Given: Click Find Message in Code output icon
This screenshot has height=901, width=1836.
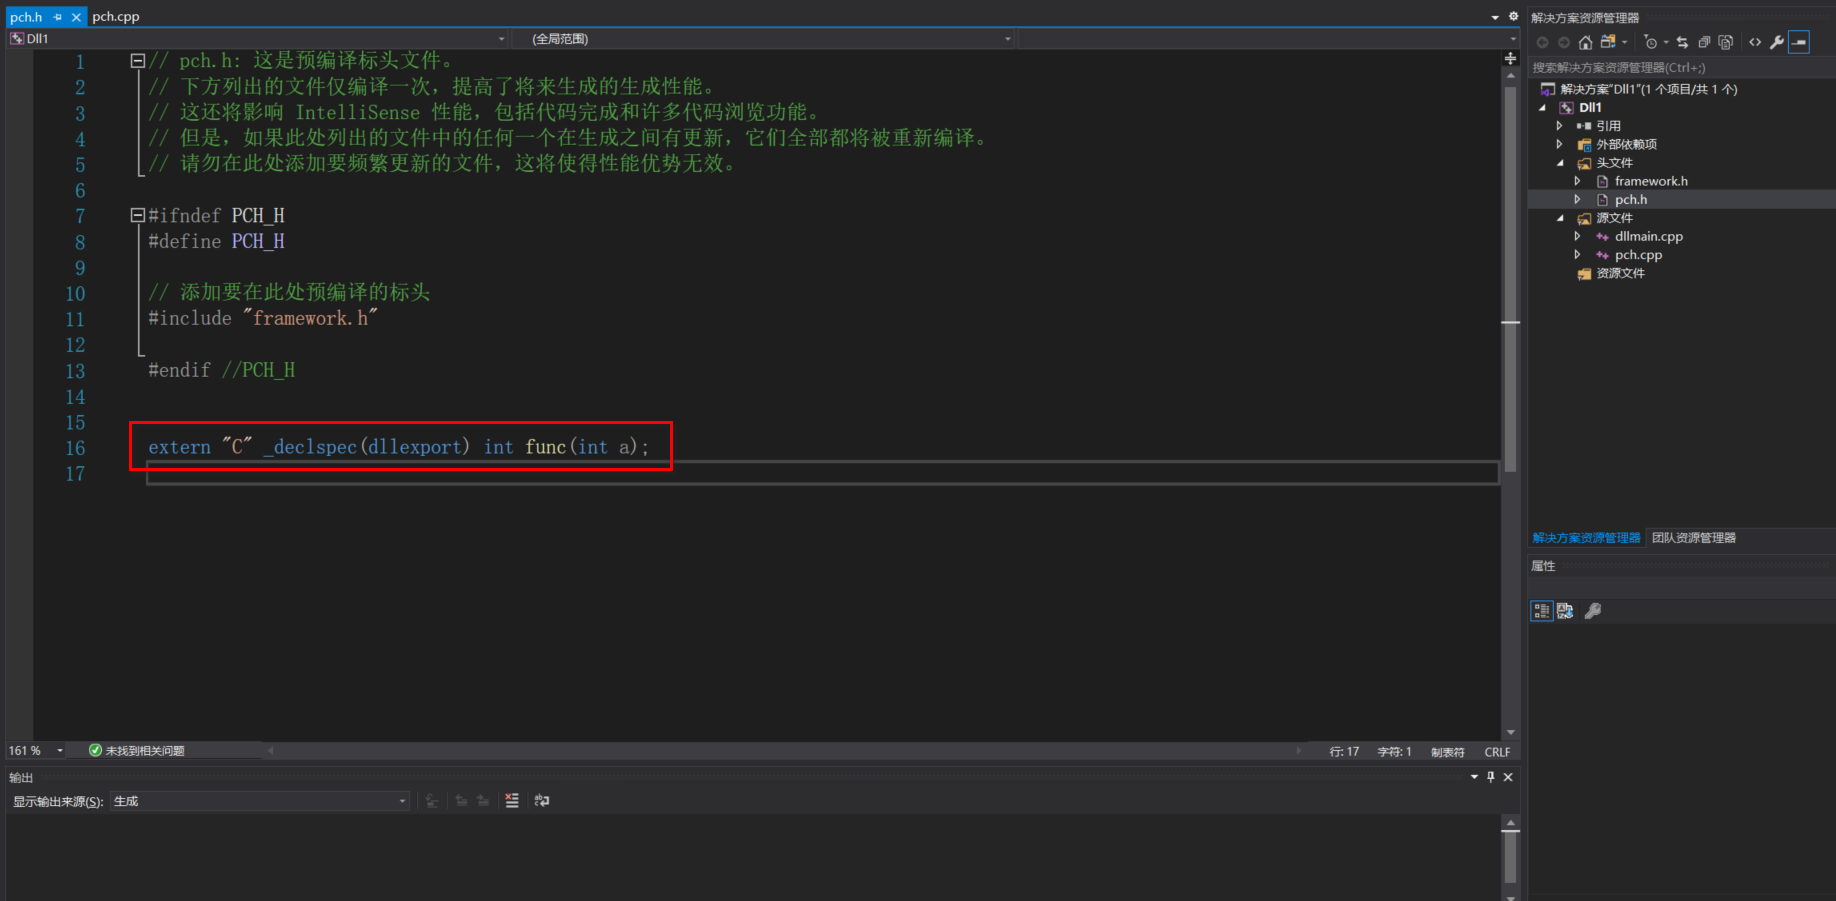Looking at the screenshot, I should tap(432, 801).
